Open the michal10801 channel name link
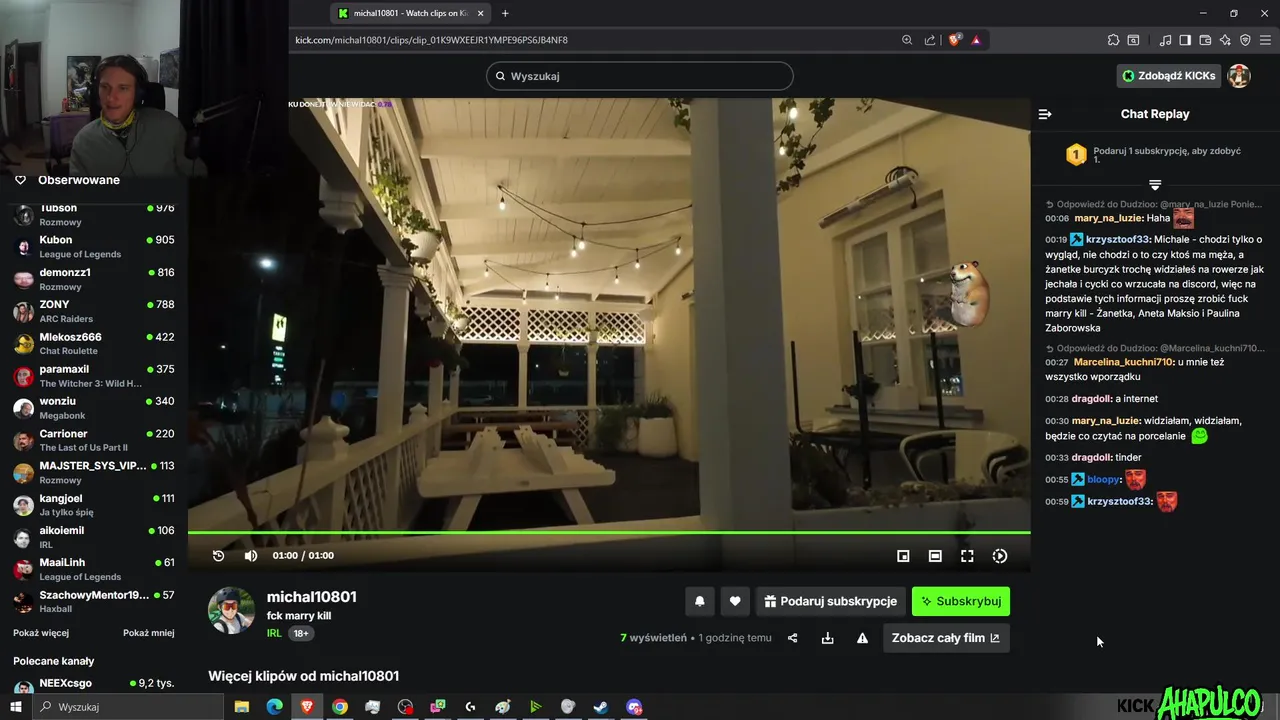The height and width of the screenshot is (720, 1280). [311, 597]
